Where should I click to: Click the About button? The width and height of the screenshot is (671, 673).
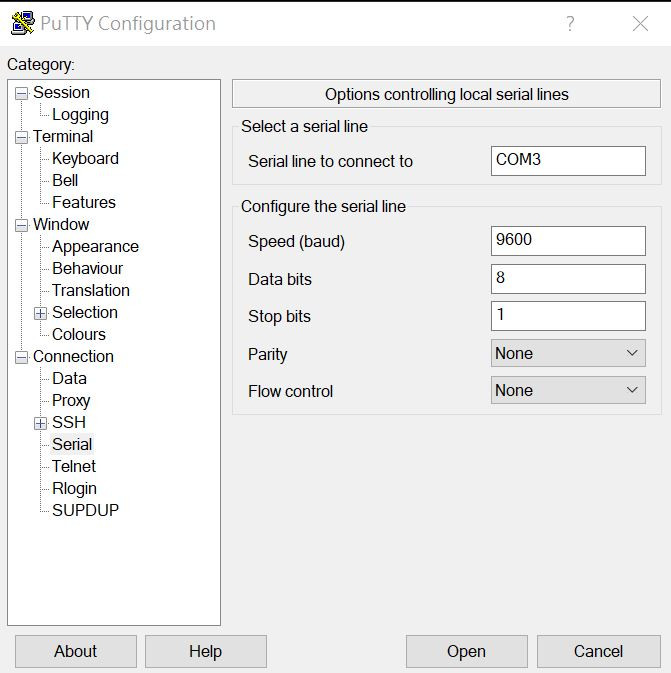[x=76, y=652]
